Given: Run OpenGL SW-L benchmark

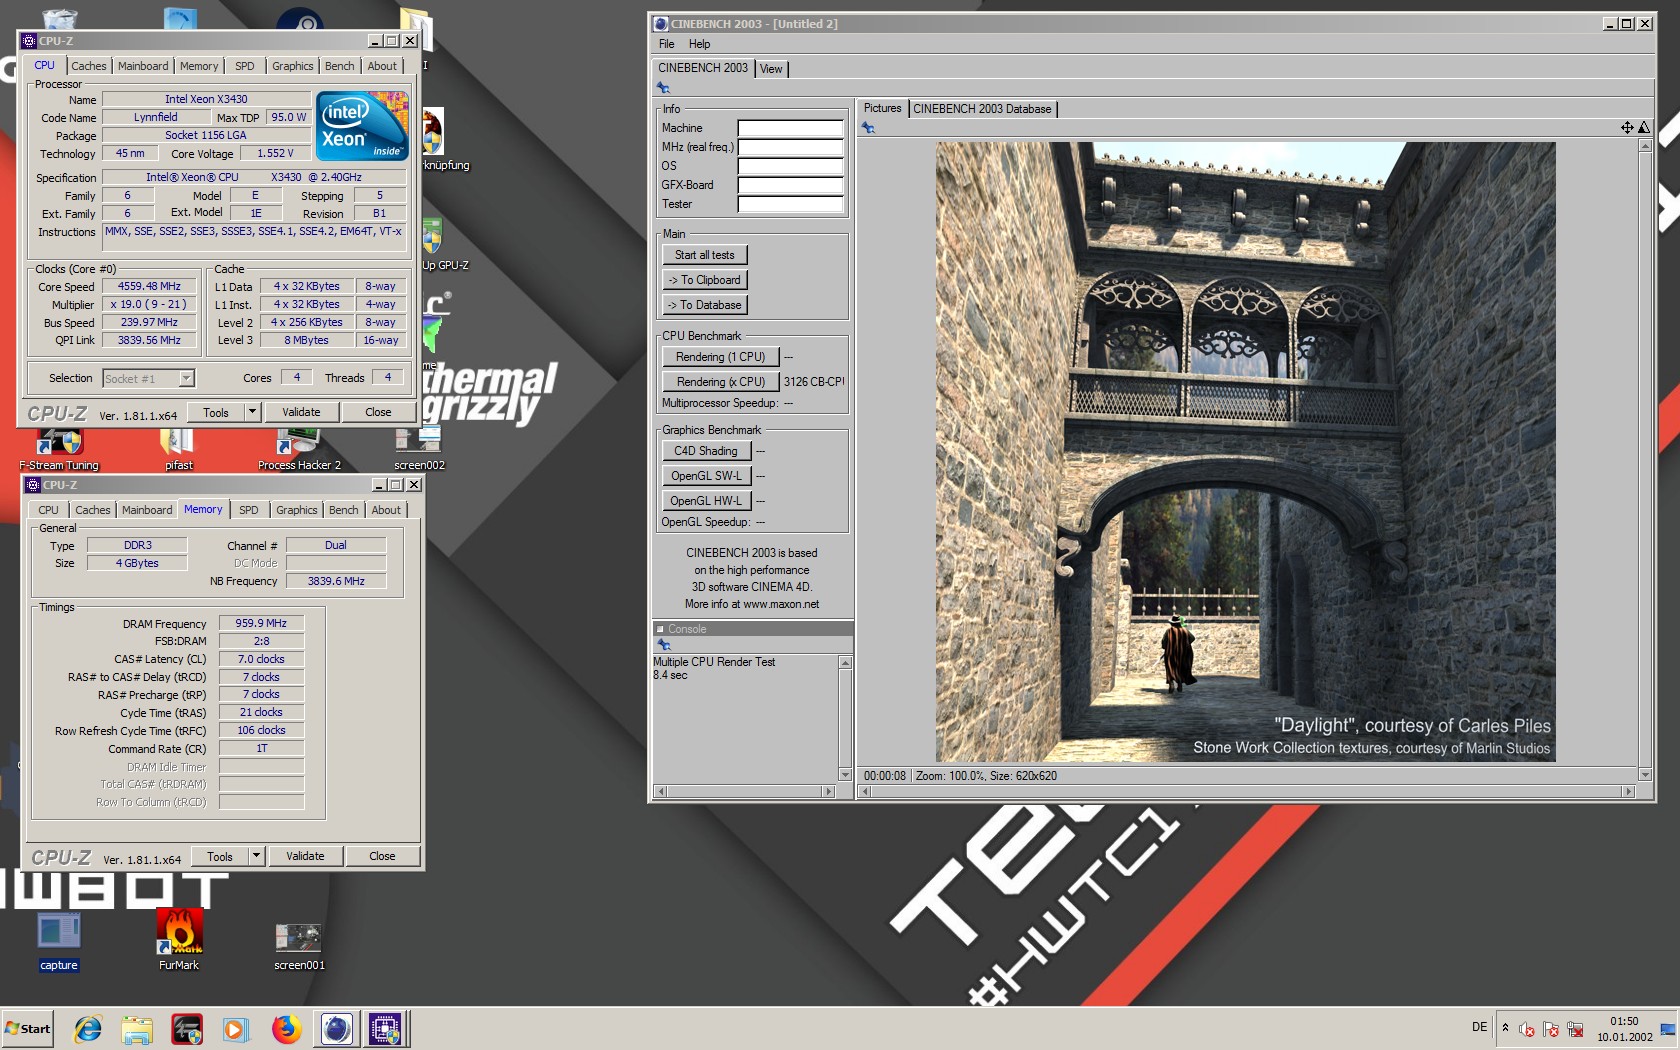Looking at the screenshot, I should tap(706, 476).
